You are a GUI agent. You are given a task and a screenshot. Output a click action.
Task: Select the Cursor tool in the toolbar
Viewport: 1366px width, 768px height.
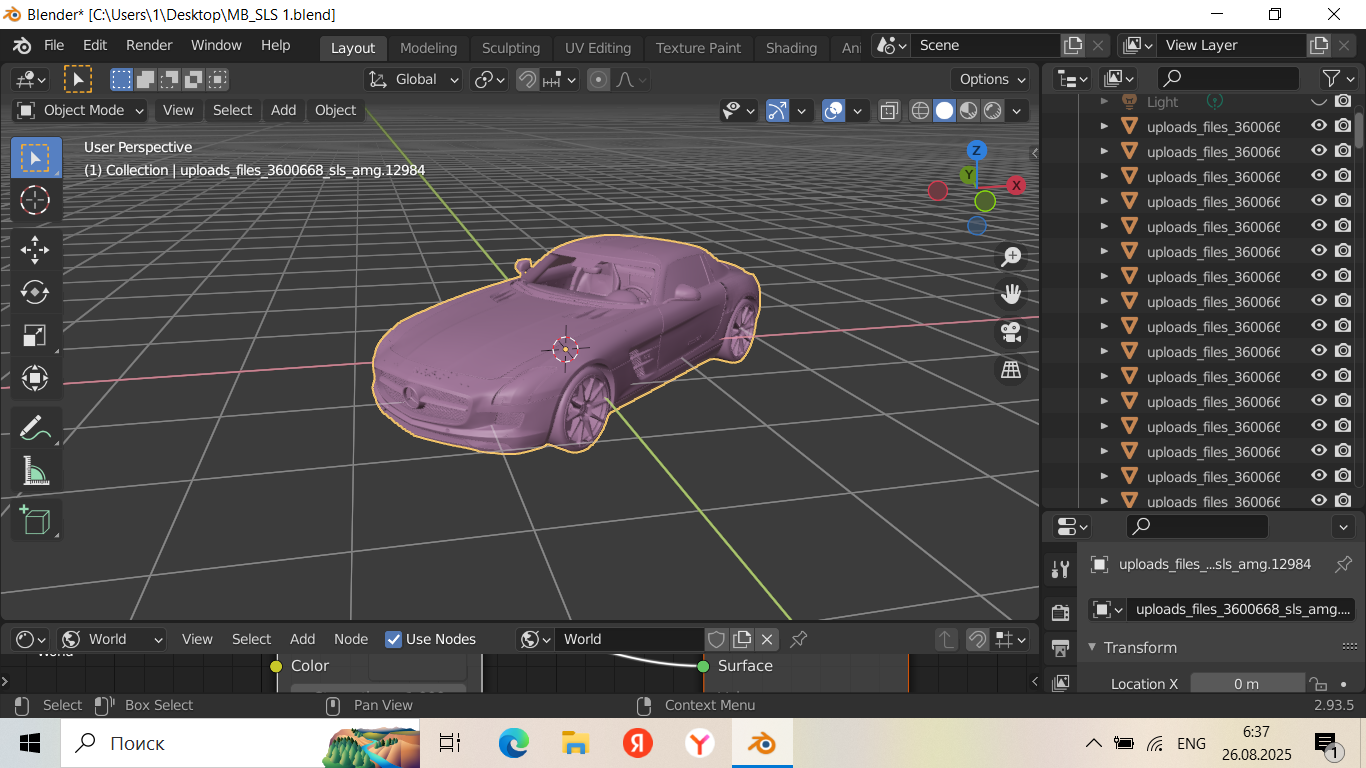tap(35, 200)
